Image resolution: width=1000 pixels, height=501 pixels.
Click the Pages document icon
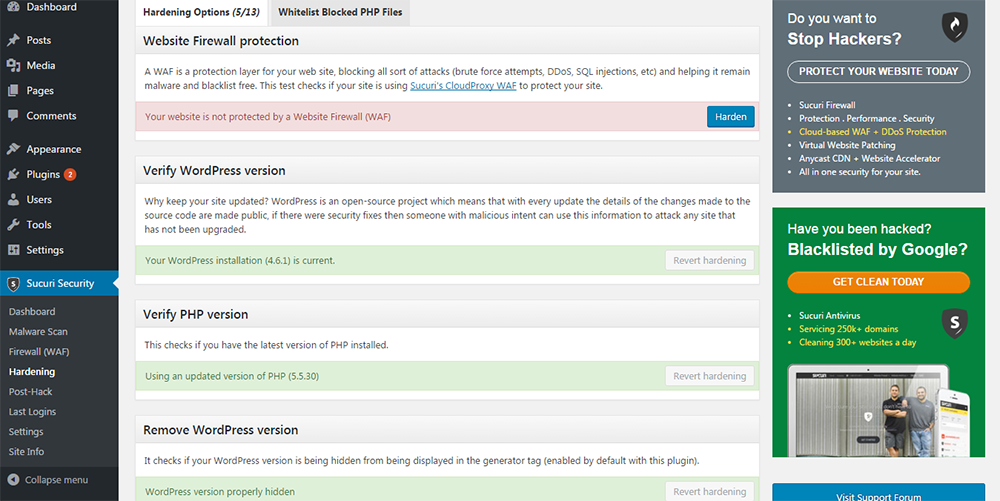13,91
